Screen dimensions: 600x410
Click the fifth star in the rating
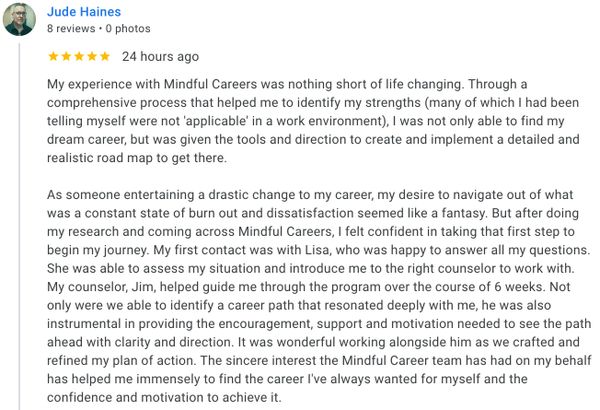105,56
